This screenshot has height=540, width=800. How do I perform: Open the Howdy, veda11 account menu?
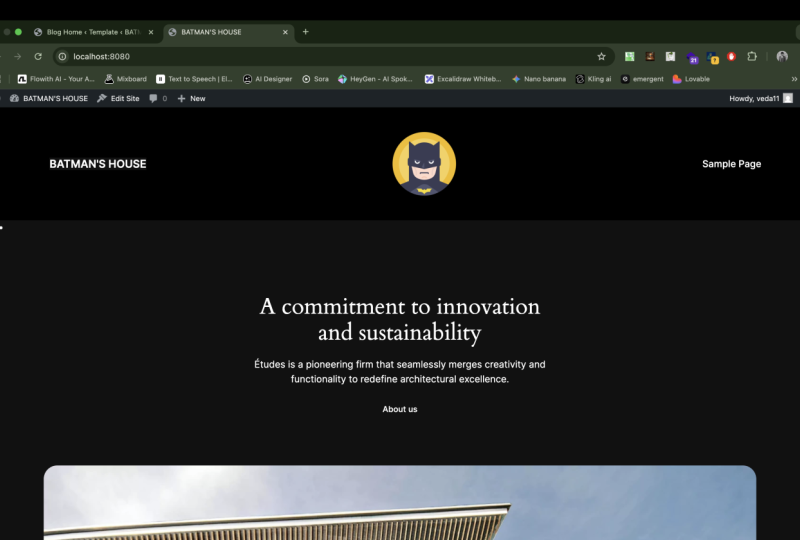761,99
